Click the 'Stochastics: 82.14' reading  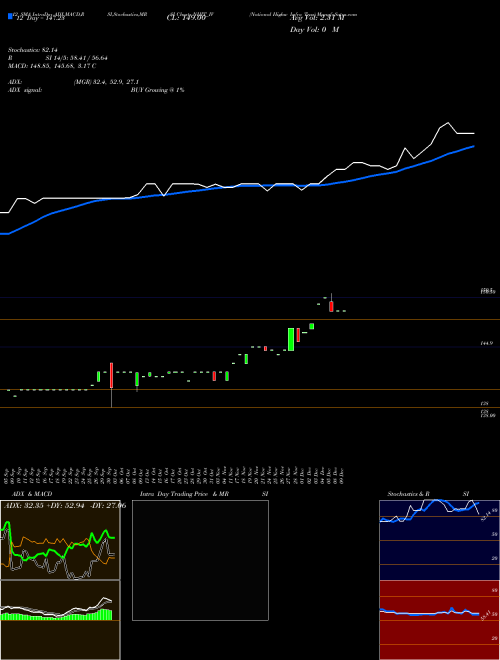pos(32,50)
